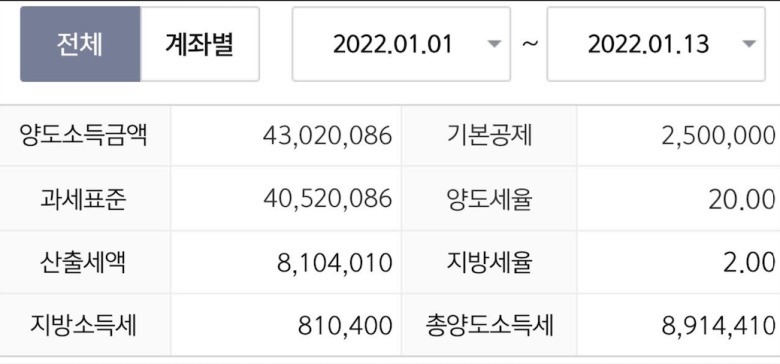This screenshot has width=780, height=364.
Task: Open the end date 2022.01.13 dropdown
Action: (x=656, y=44)
